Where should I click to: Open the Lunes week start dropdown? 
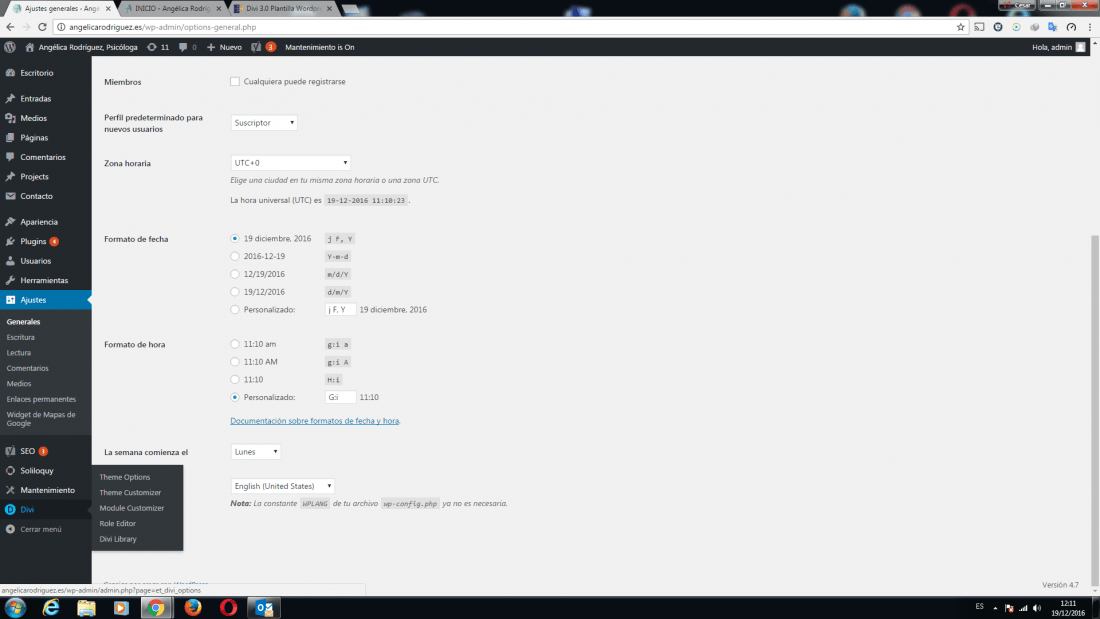click(x=256, y=452)
